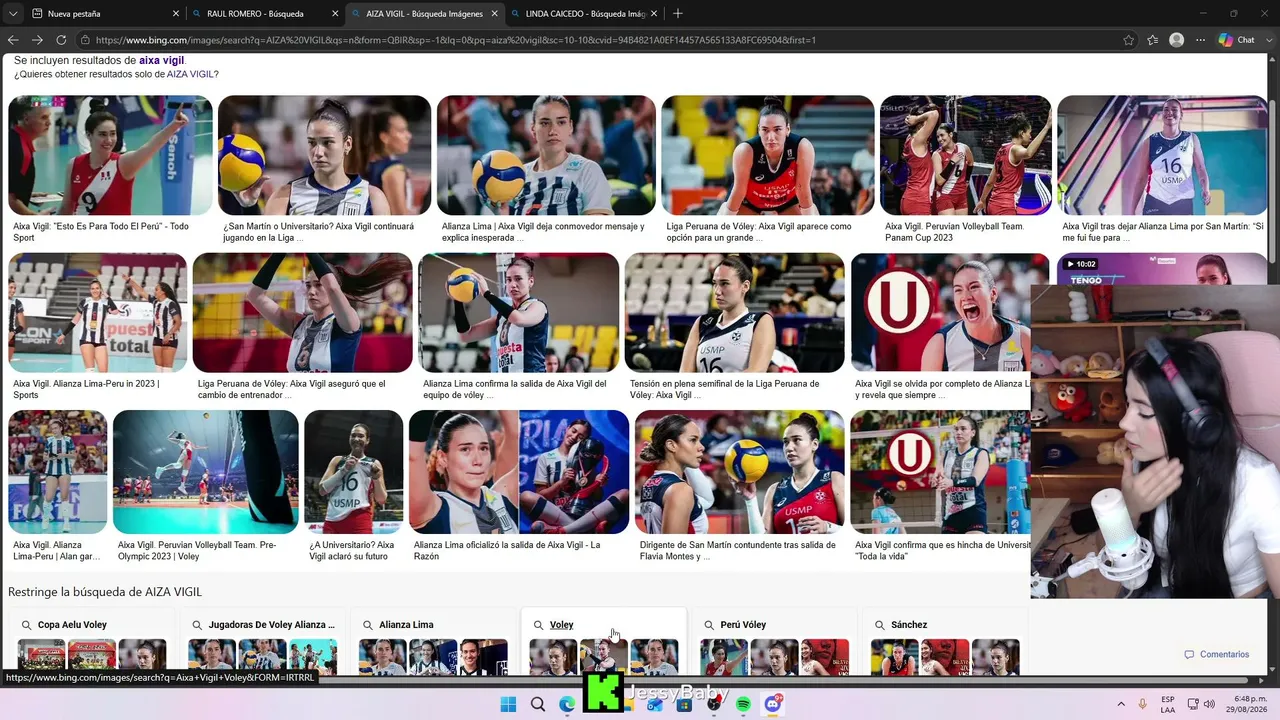Open the Windows Start menu
1280x720 pixels.
point(508,704)
